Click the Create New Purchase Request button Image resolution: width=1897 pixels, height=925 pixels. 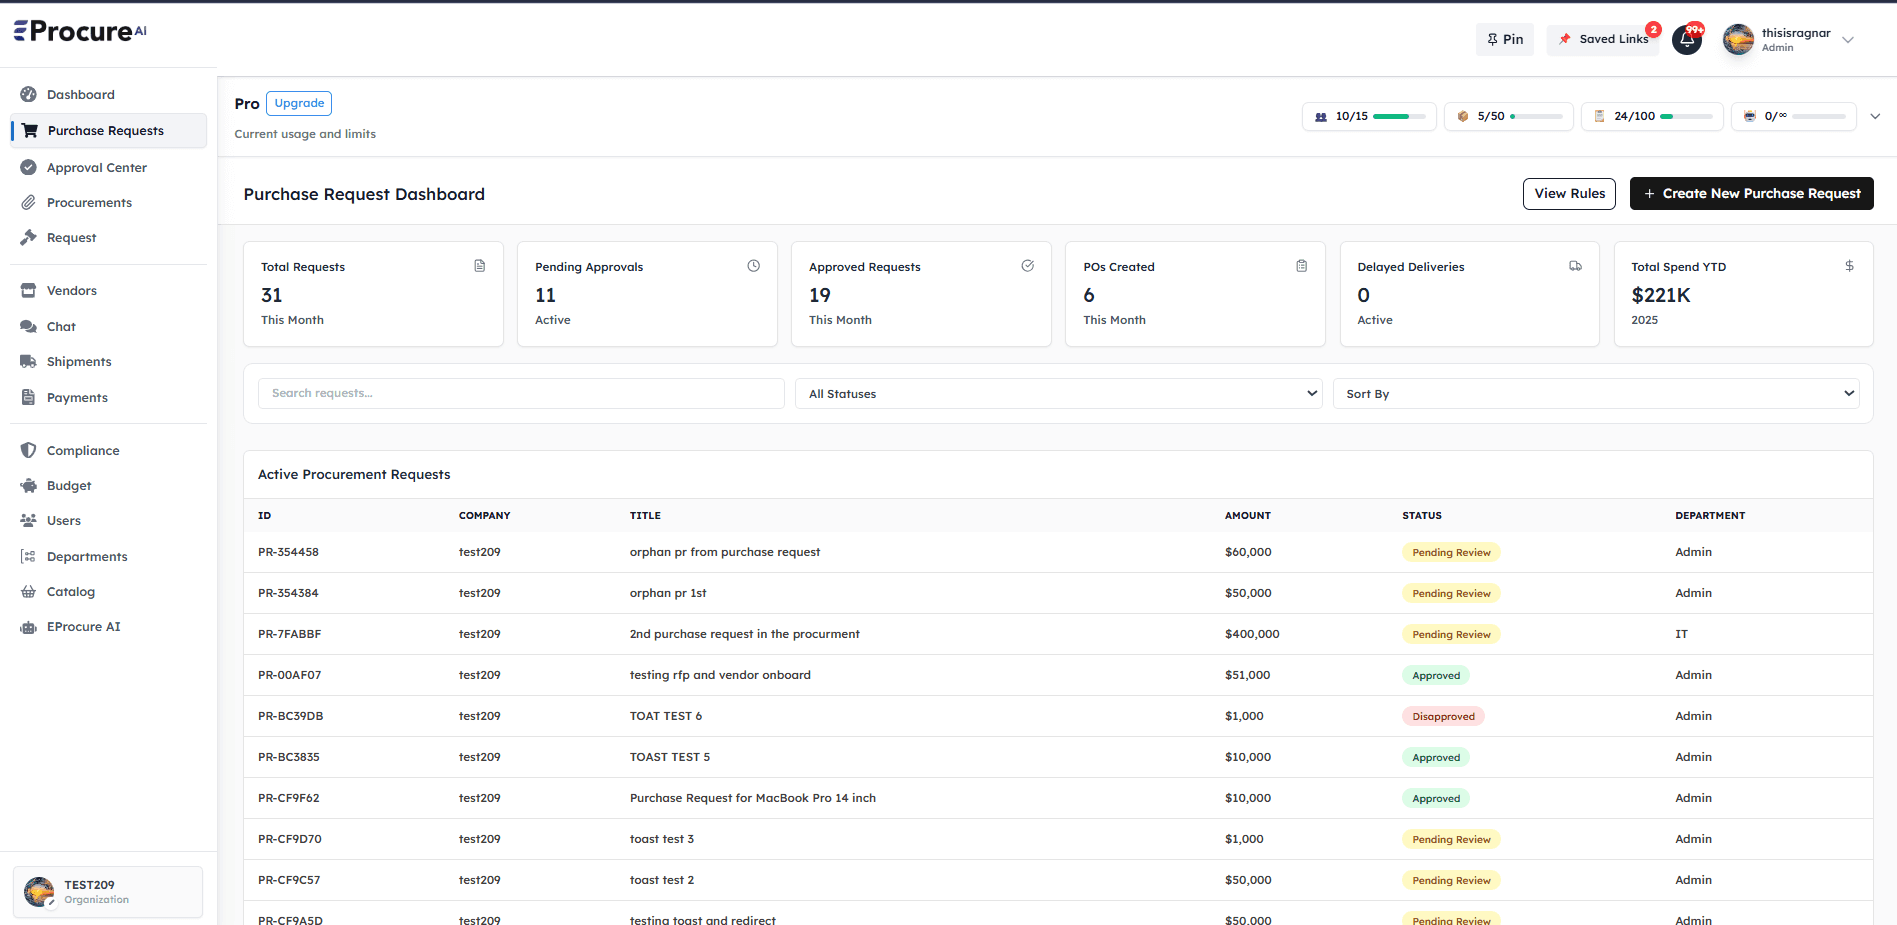click(1751, 193)
